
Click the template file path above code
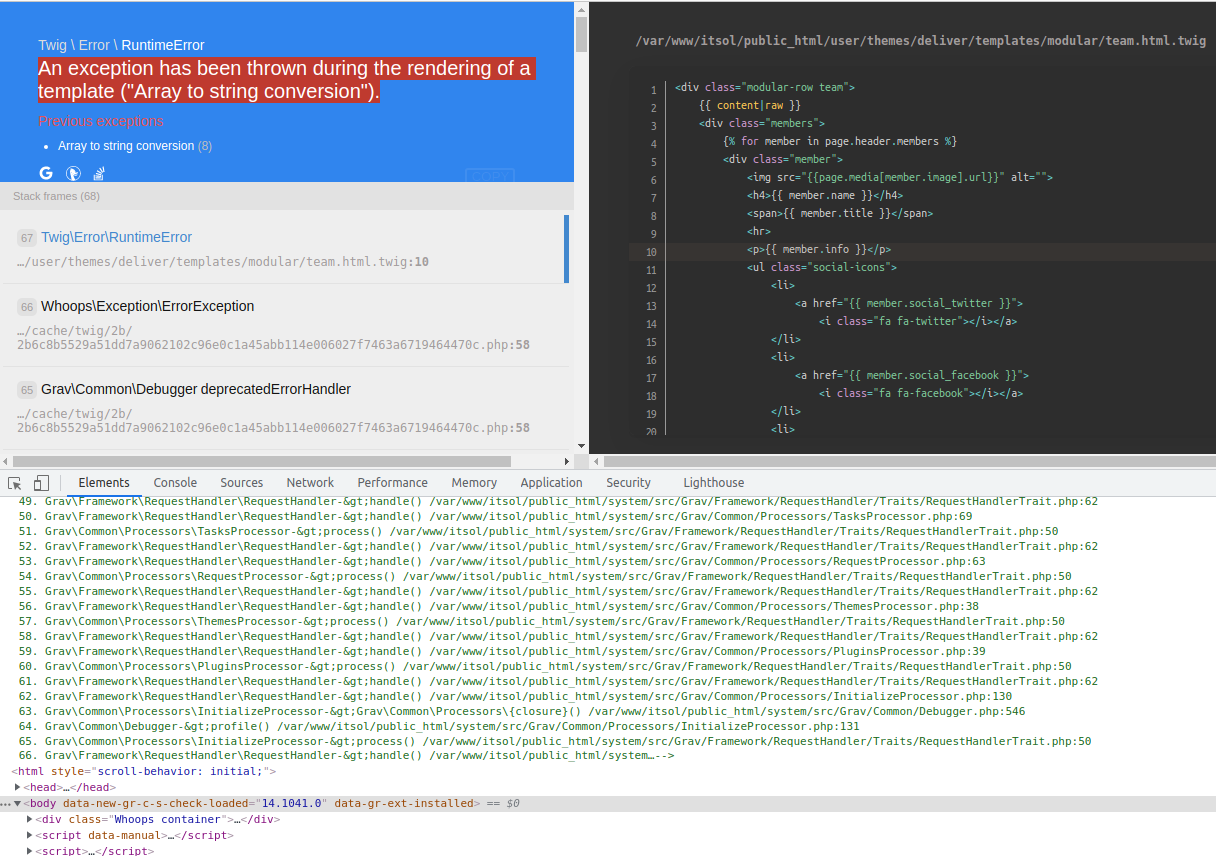pyautogui.click(x=921, y=41)
